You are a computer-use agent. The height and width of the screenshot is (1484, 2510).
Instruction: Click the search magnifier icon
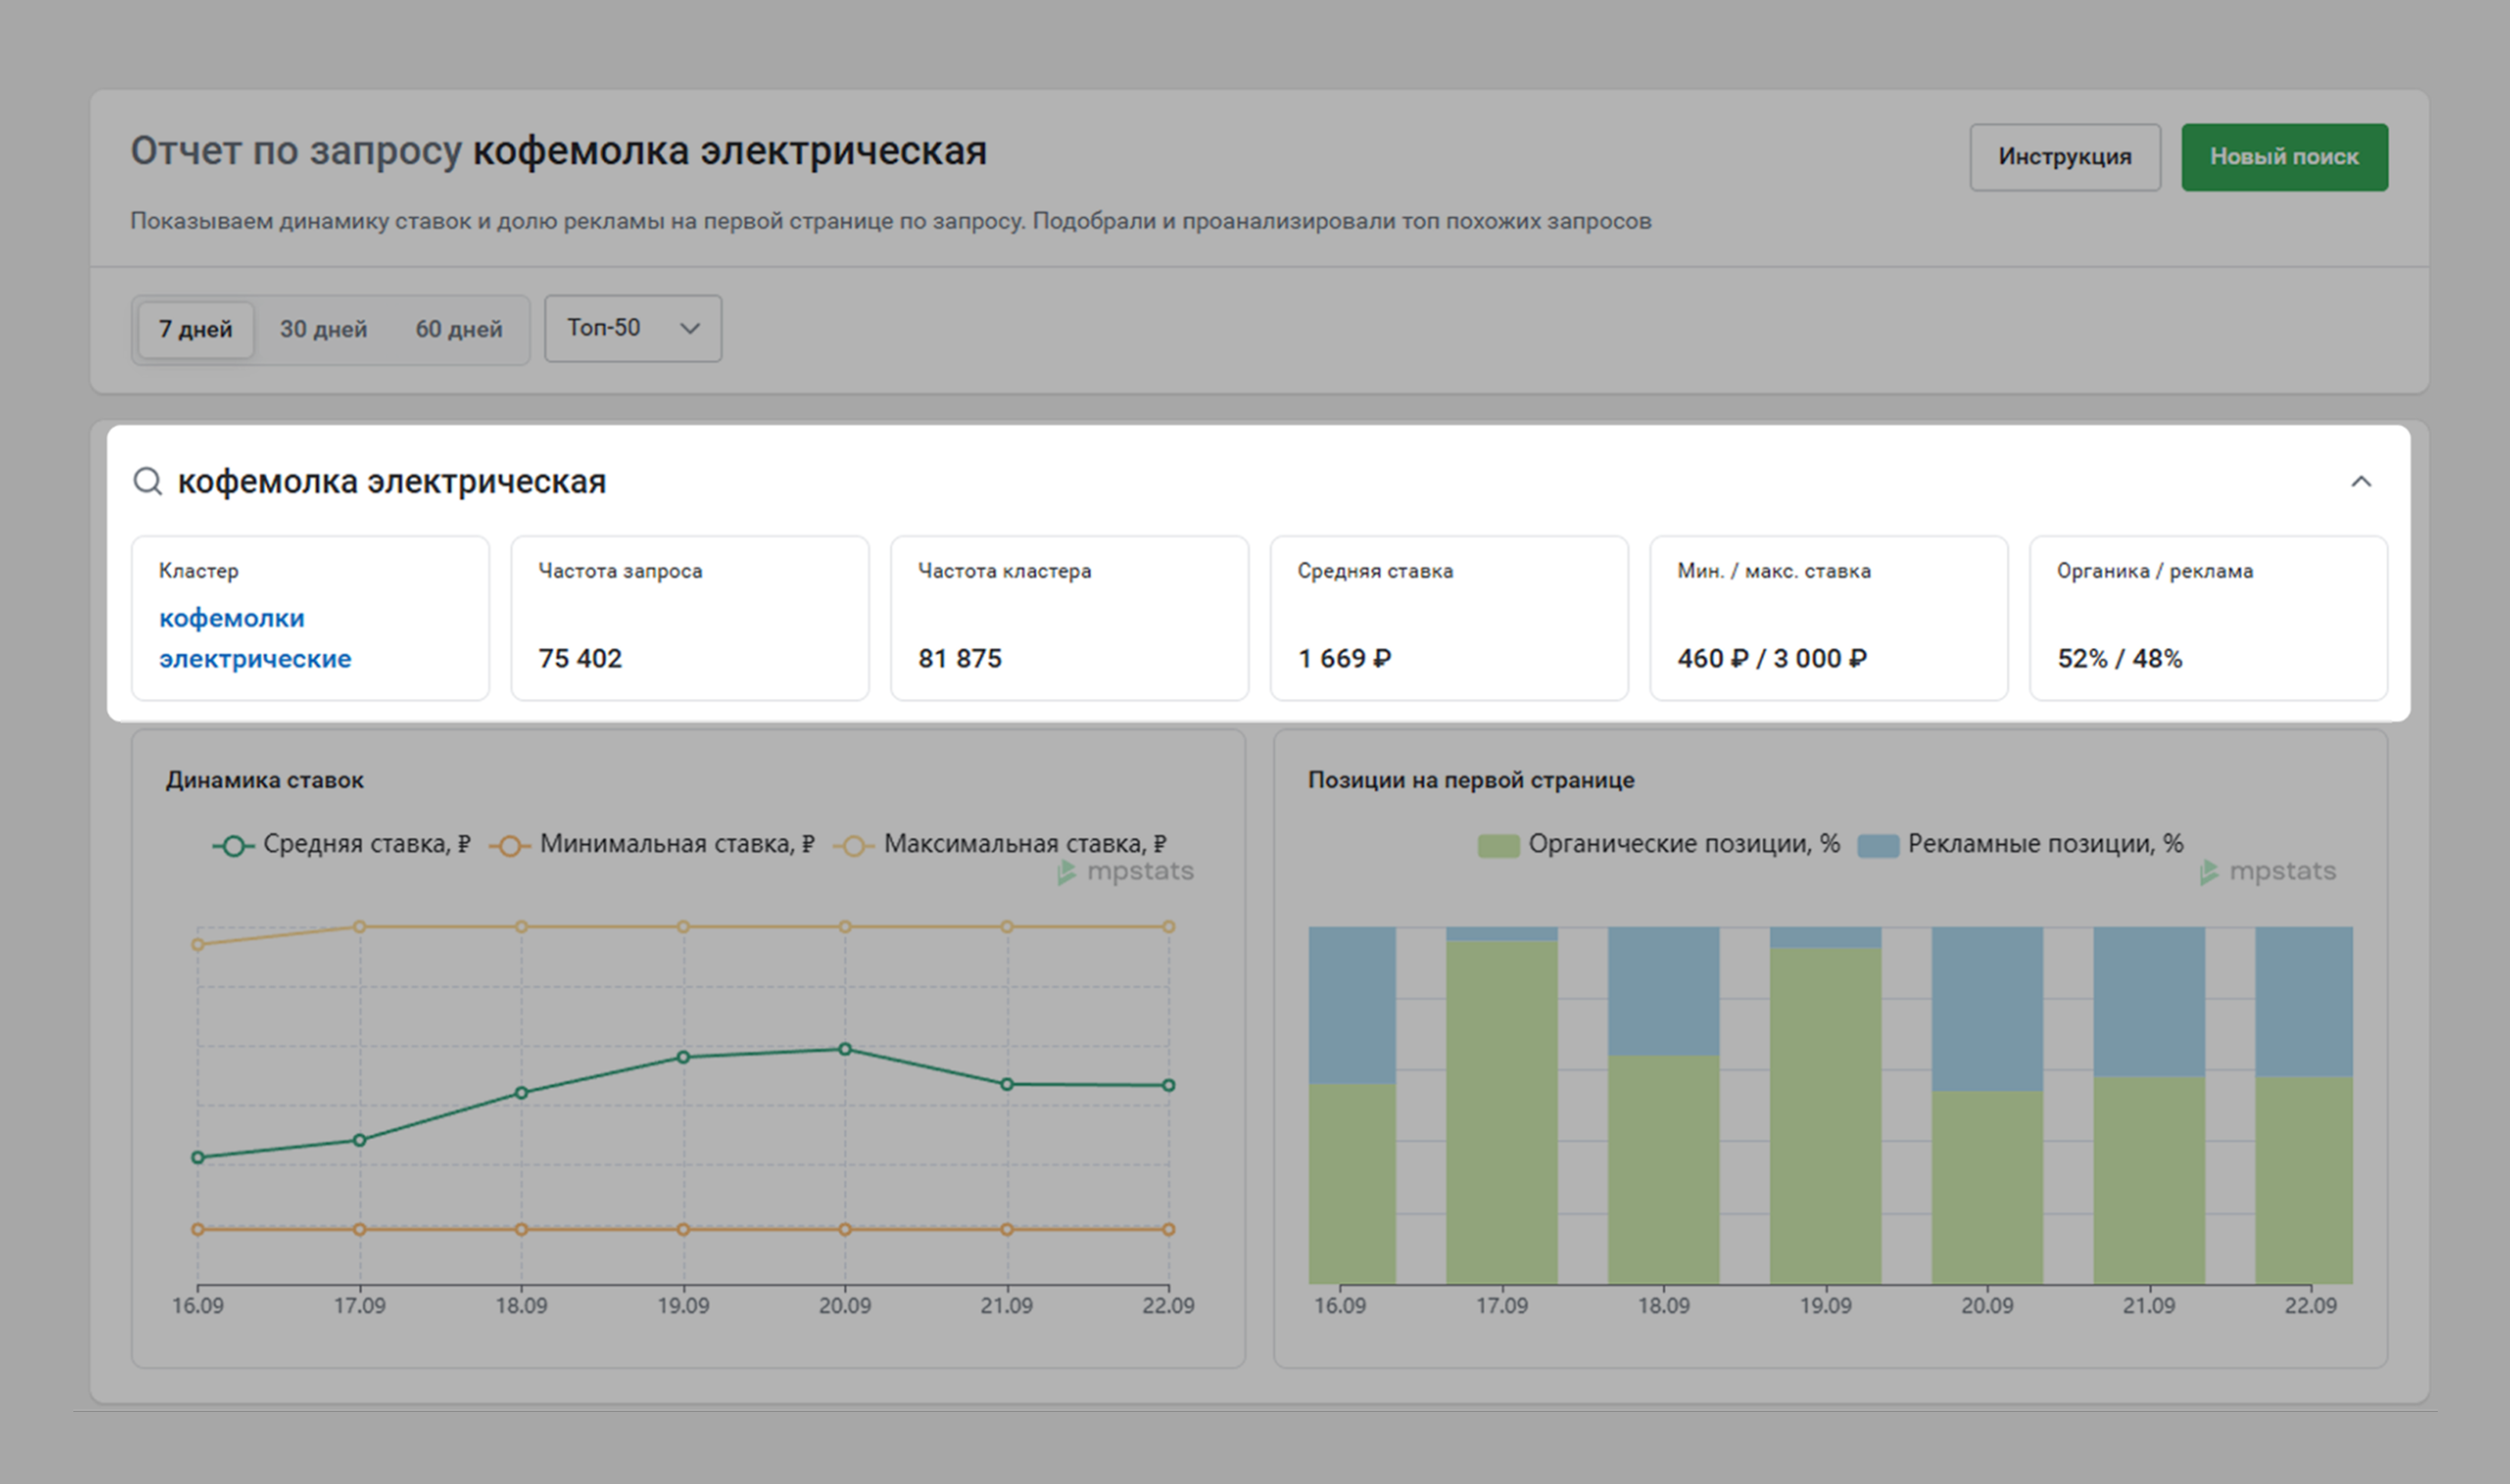147,482
